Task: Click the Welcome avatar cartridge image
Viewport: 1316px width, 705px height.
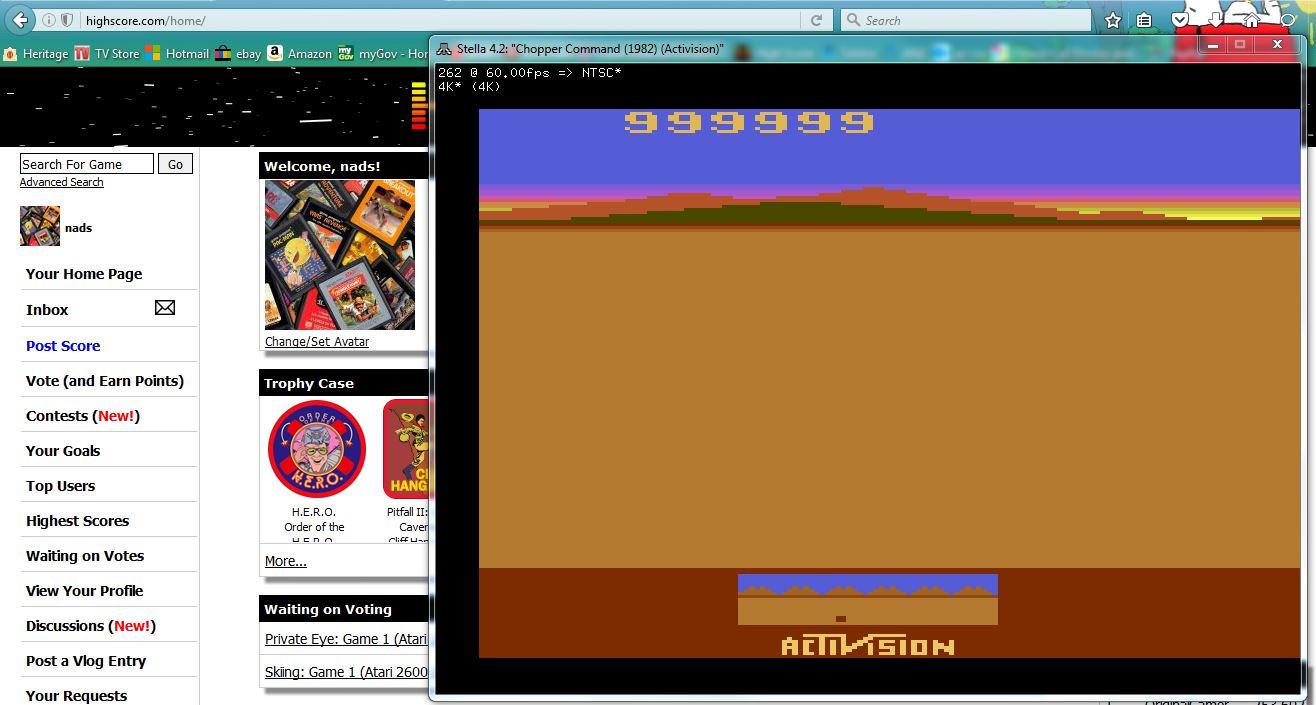Action: 340,255
